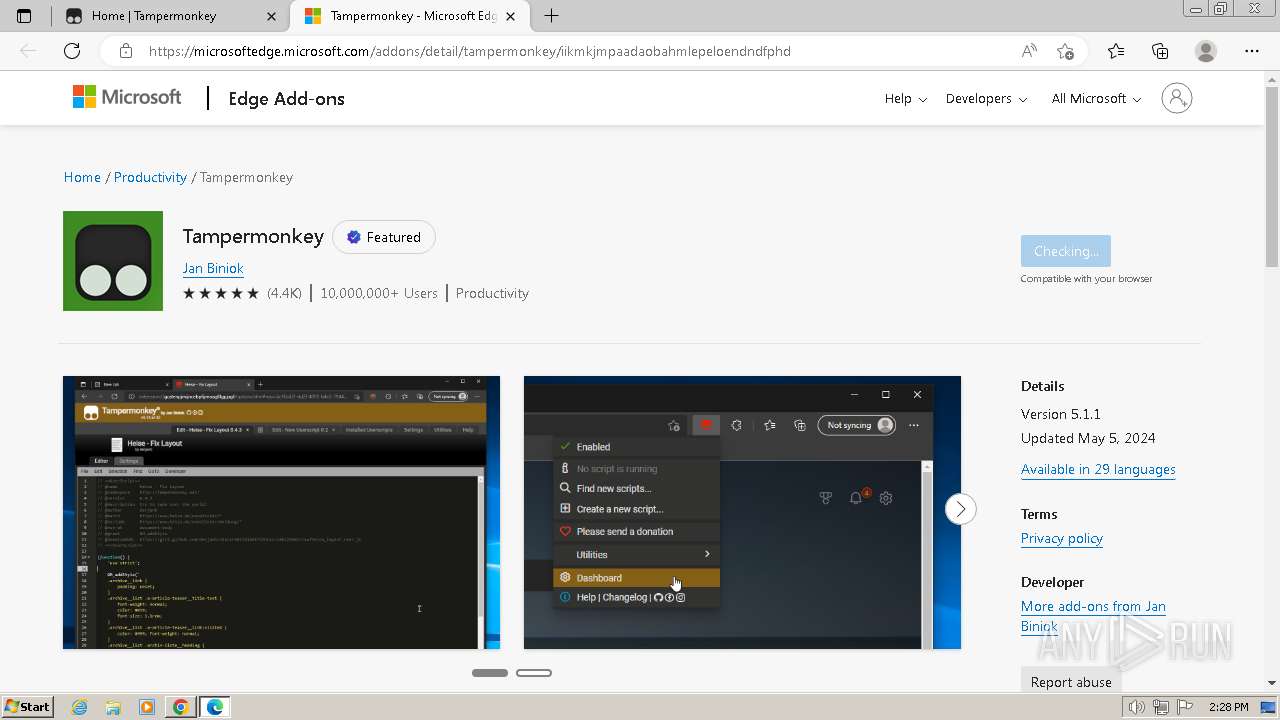Image resolution: width=1280 pixels, height=720 pixels.
Task: Launch Internet Explorer from taskbar
Action: coord(80,707)
